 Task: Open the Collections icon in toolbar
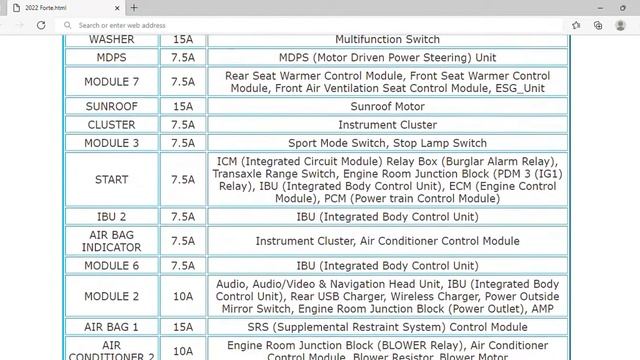coord(598,25)
